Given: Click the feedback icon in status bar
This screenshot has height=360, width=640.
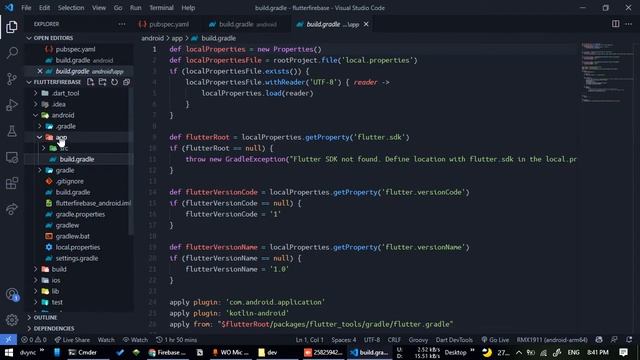Looking at the screenshot, I should coord(614,340).
